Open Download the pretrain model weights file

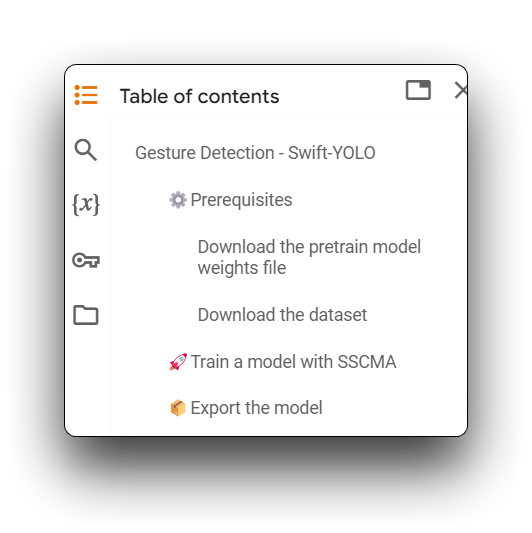[309, 257]
